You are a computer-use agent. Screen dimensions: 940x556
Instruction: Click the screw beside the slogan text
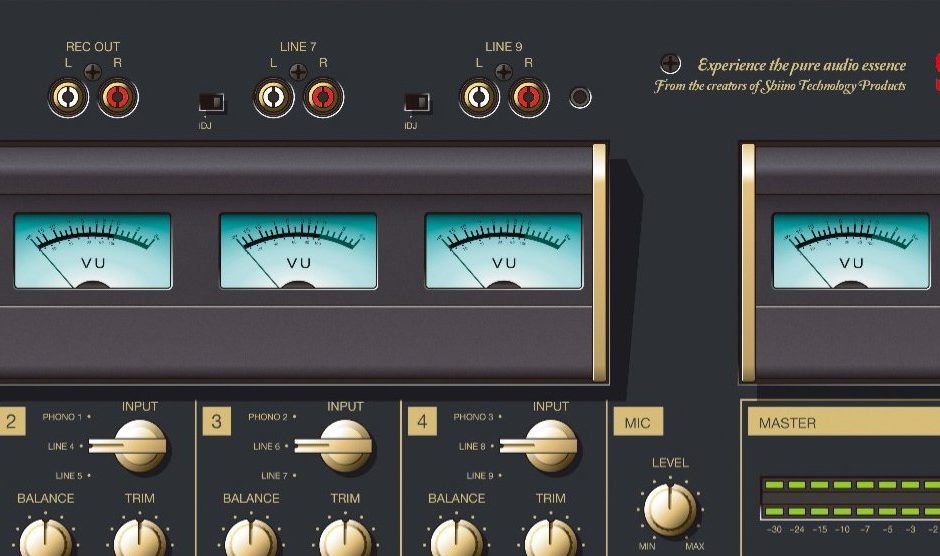(x=671, y=64)
